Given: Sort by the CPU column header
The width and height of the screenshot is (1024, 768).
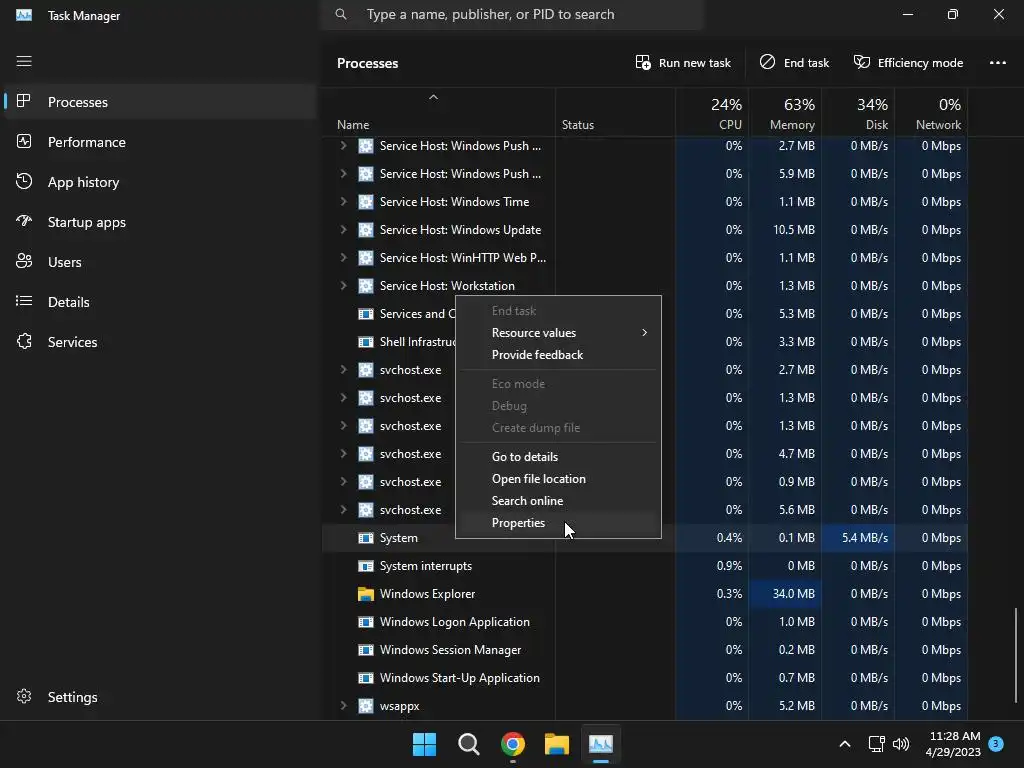Looking at the screenshot, I should click(712, 114).
